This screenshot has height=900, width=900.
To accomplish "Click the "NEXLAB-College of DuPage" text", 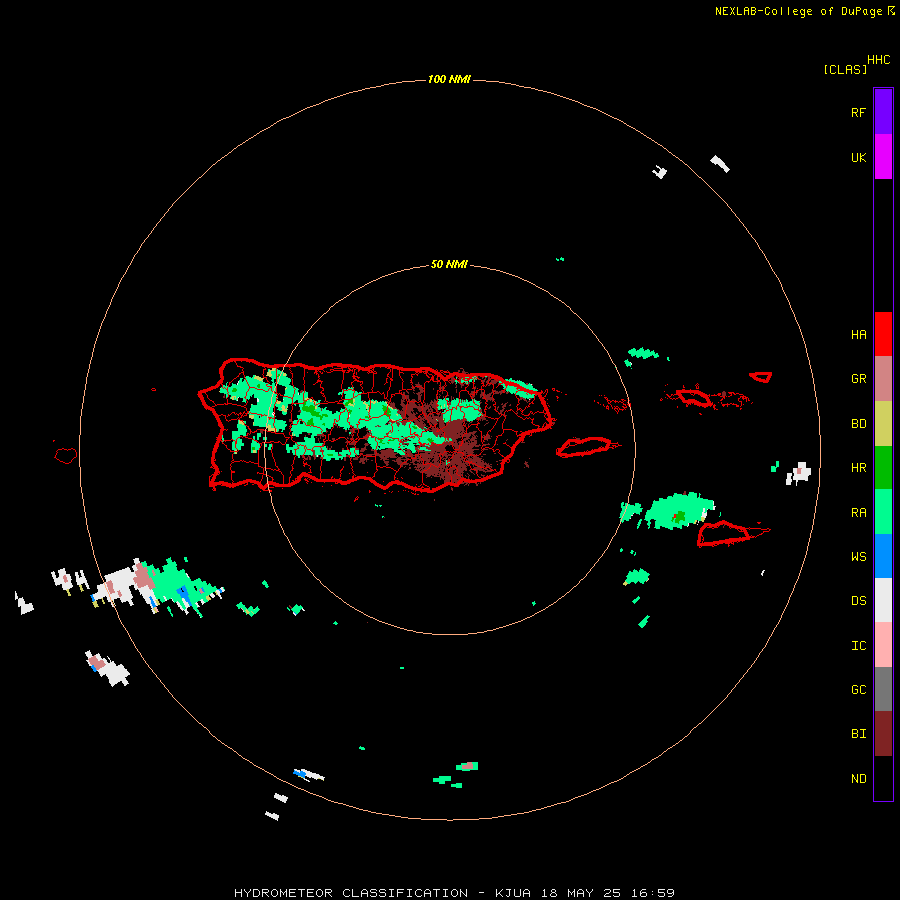I will 798,11.
